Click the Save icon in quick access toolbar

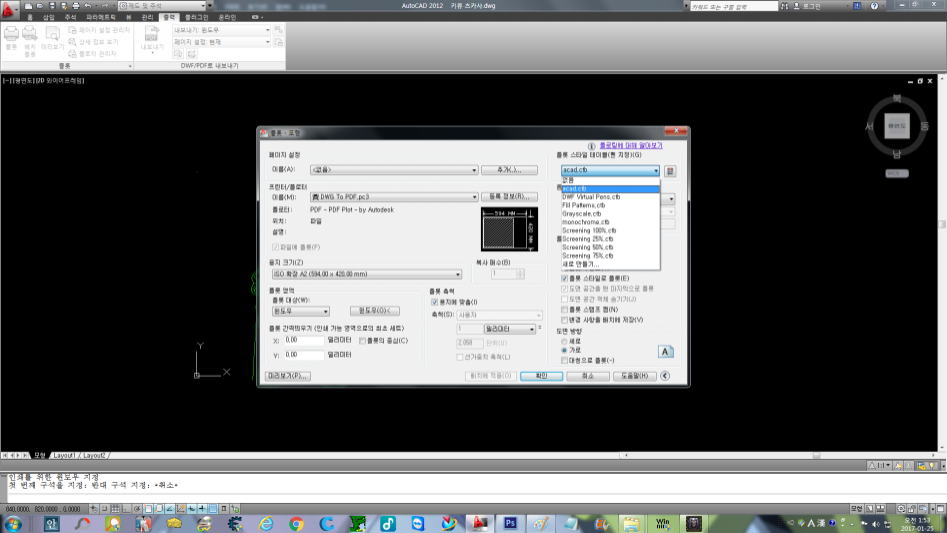pos(52,5)
